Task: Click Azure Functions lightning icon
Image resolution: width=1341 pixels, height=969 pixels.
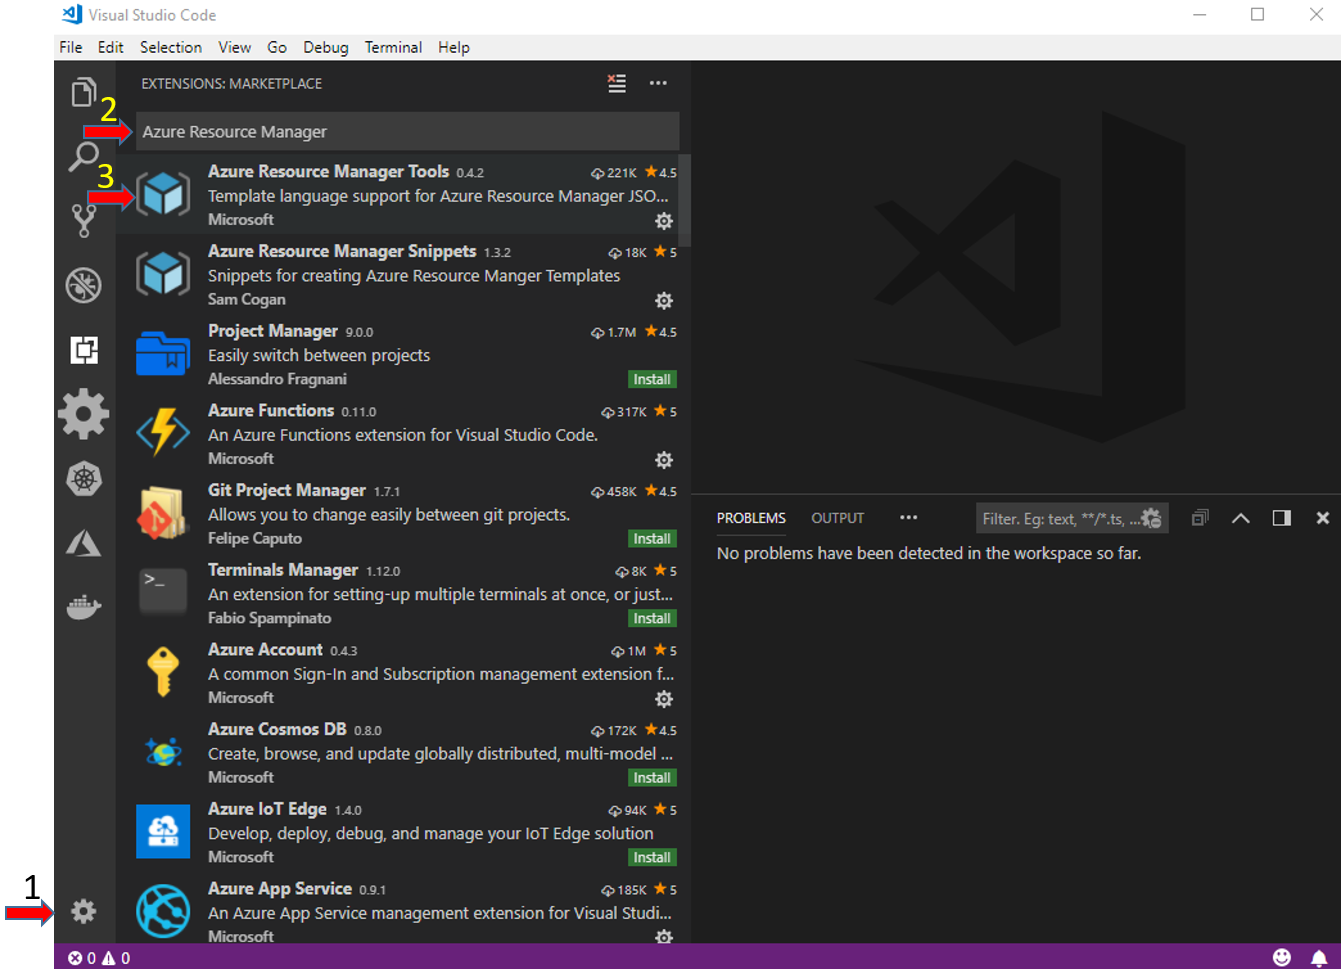Action: (x=163, y=432)
